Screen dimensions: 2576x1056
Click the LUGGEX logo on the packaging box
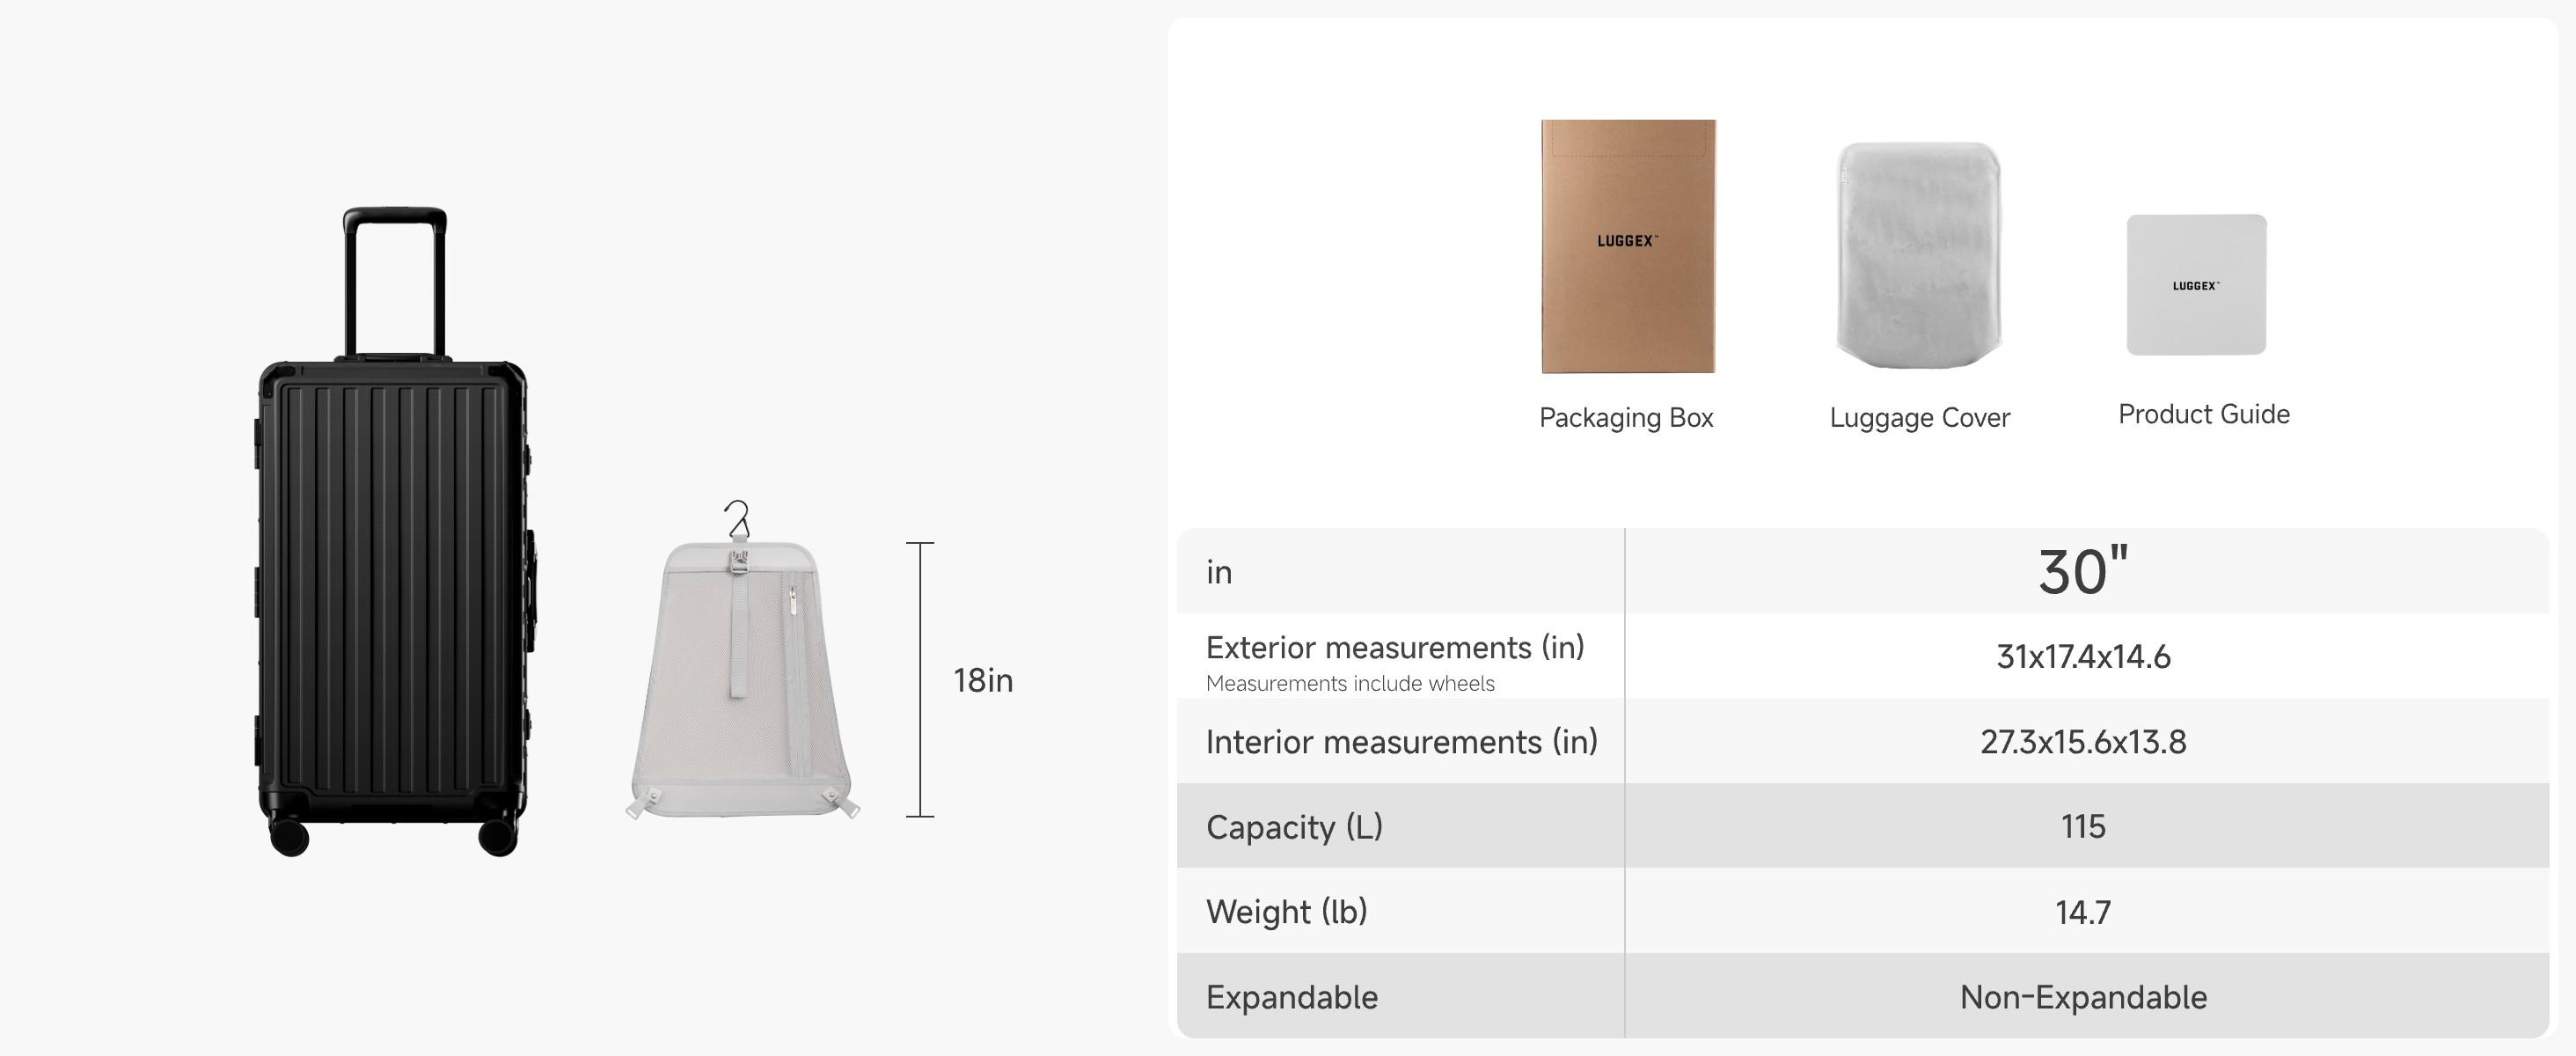pos(1627,241)
